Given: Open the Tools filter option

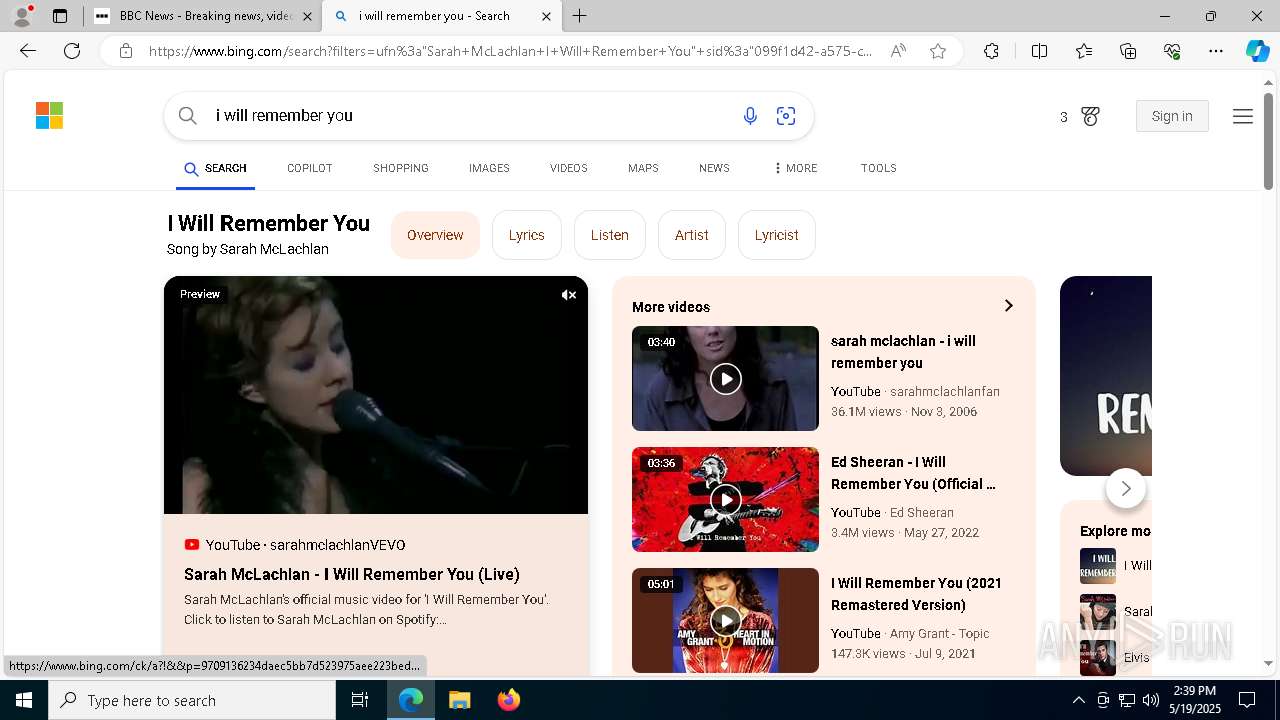Looking at the screenshot, I should click(x=878, y=168).
